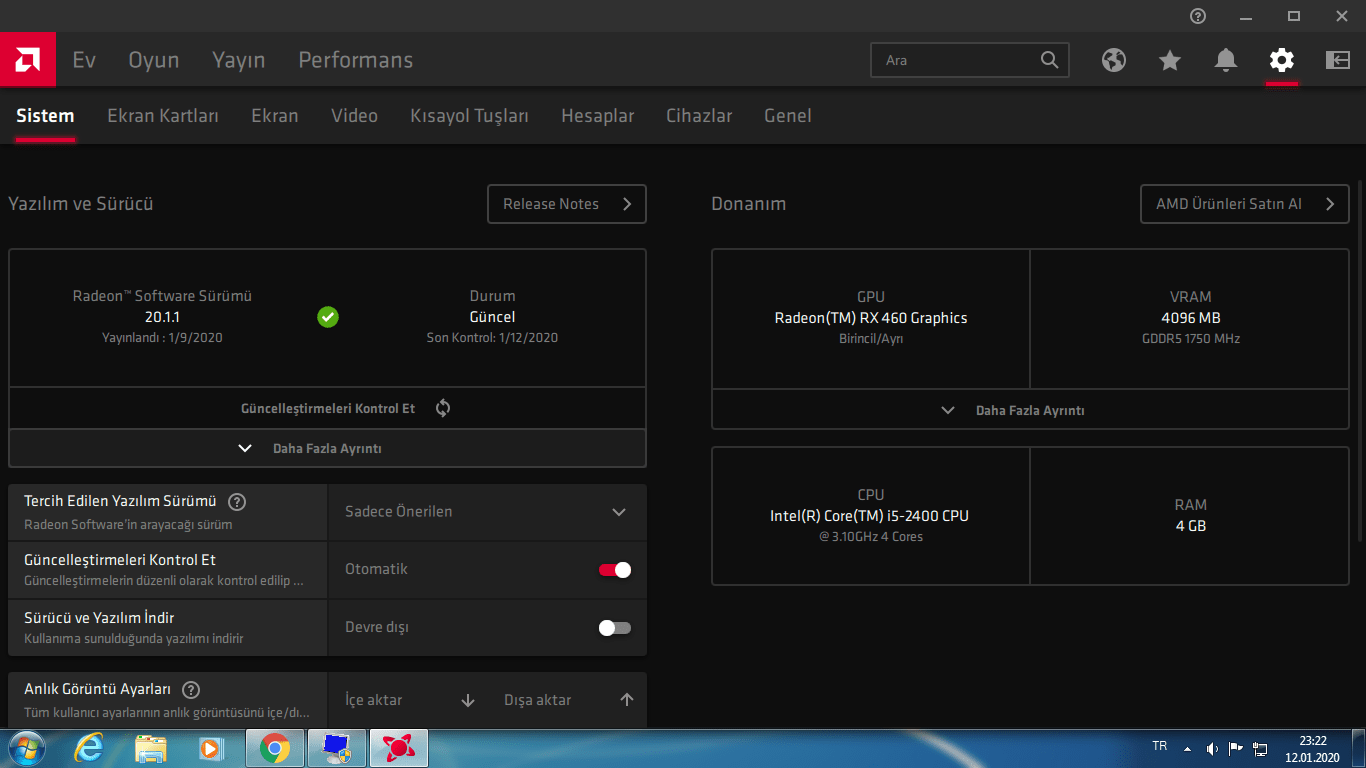
Task: Disable the automatic update check toggle
Action: [615, 570]
